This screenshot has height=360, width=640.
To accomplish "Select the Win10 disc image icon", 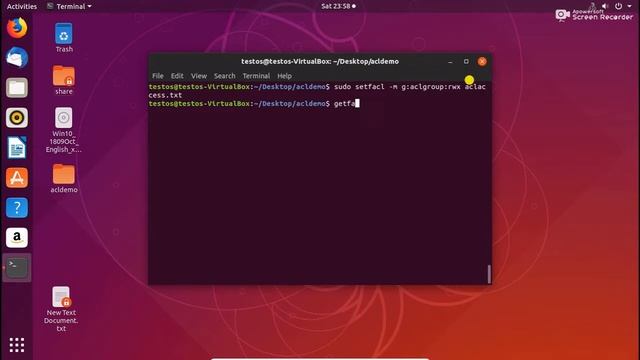I will pos(64,130).
